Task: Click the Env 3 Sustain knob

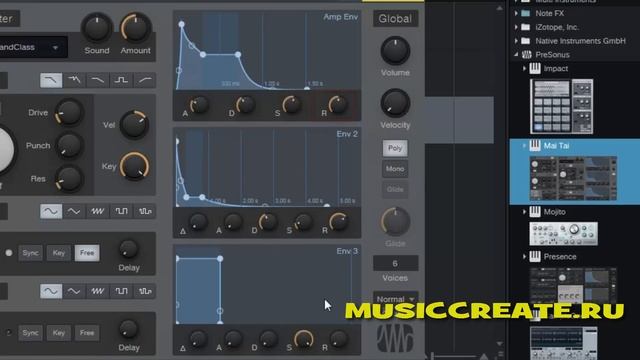Action: point(303,339)
